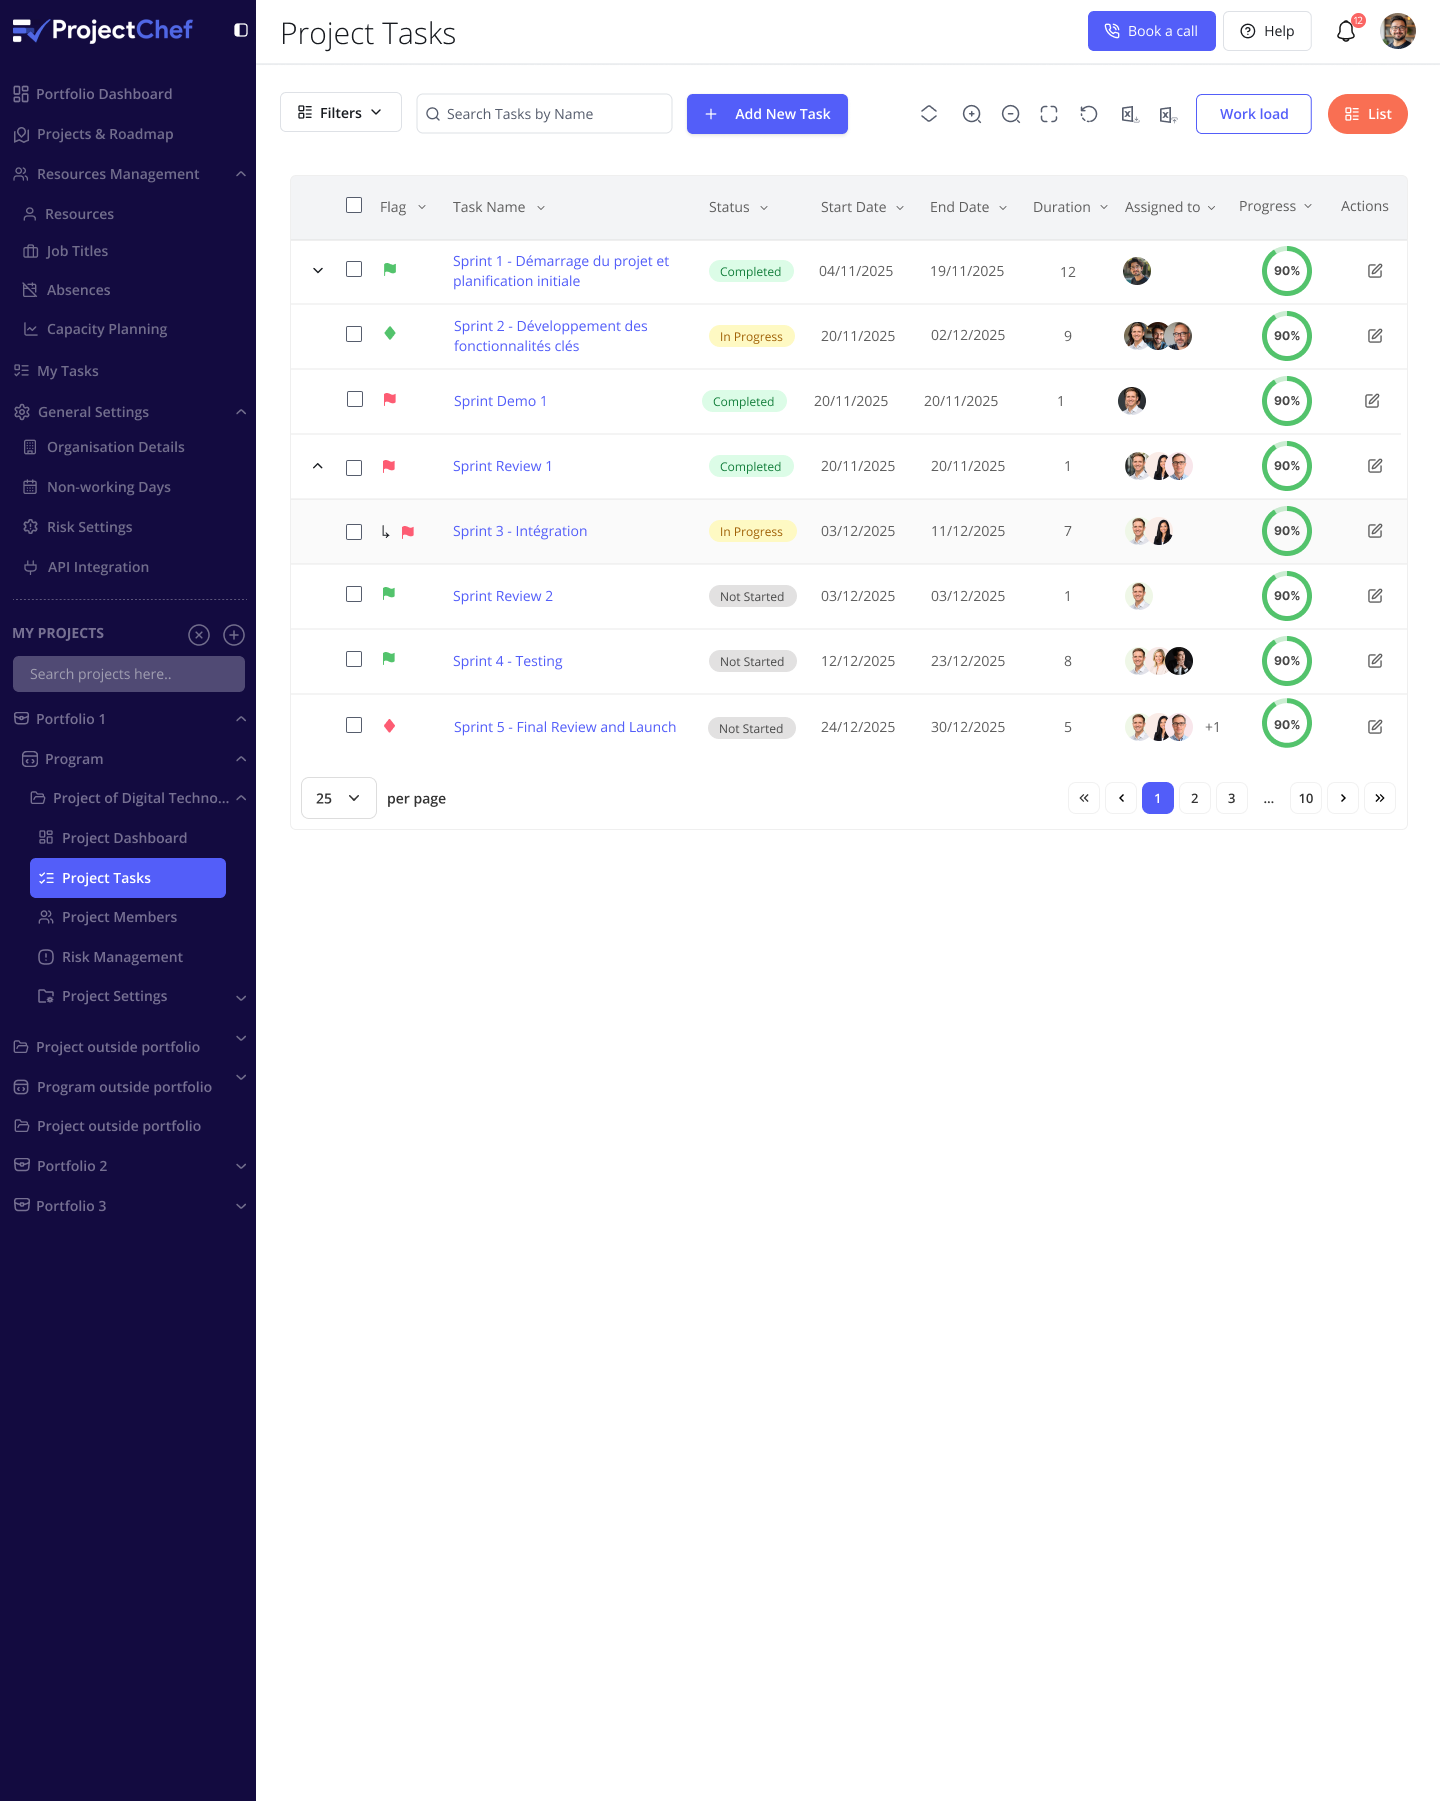This screenshot has width=1440, height=1801.
Task: Click Add New Task button
Action: [x=767, y=114]
